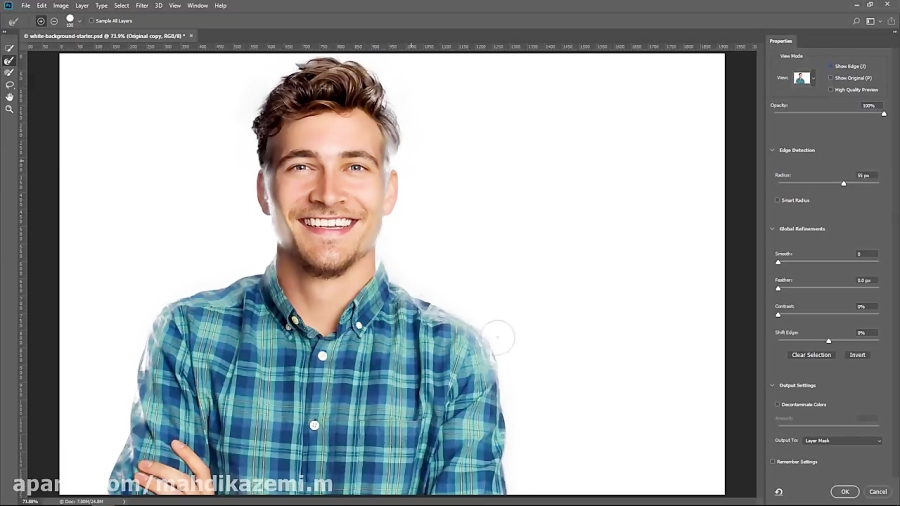The image size is (900, 506).
Task: Open the Select menu
Action: point(122,6)
